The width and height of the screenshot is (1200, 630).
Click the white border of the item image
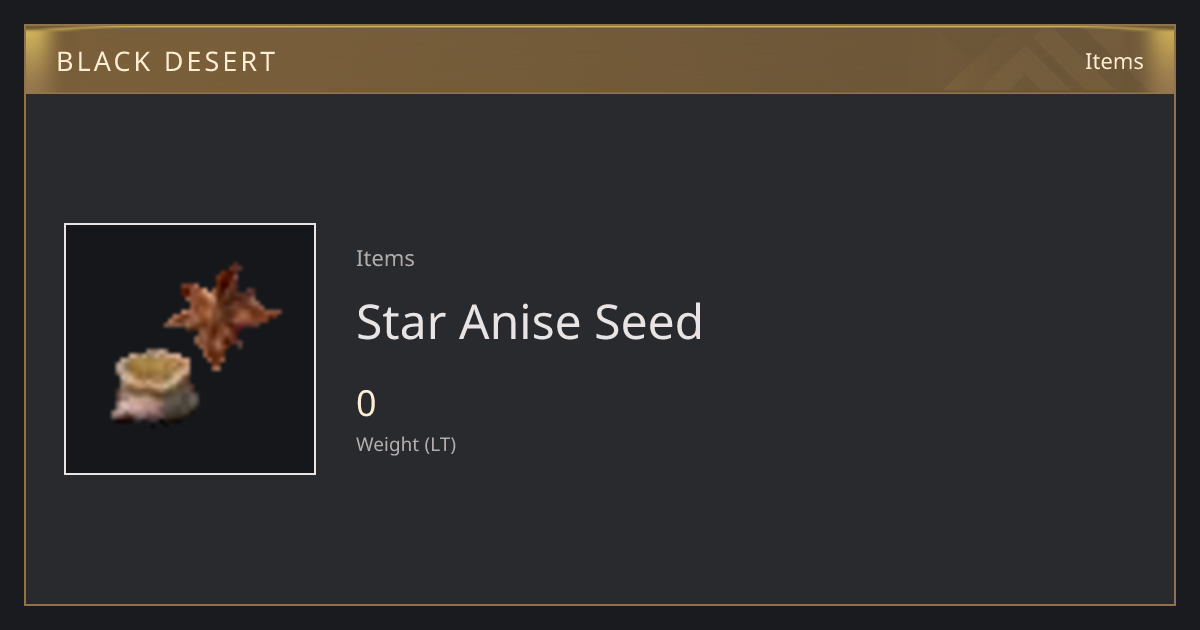coord(190,224)
